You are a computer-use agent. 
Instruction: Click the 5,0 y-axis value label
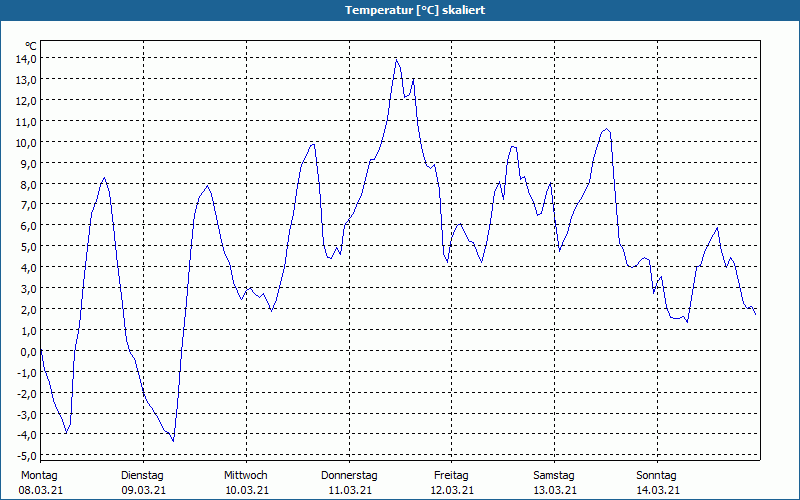(x=28, y=247)
